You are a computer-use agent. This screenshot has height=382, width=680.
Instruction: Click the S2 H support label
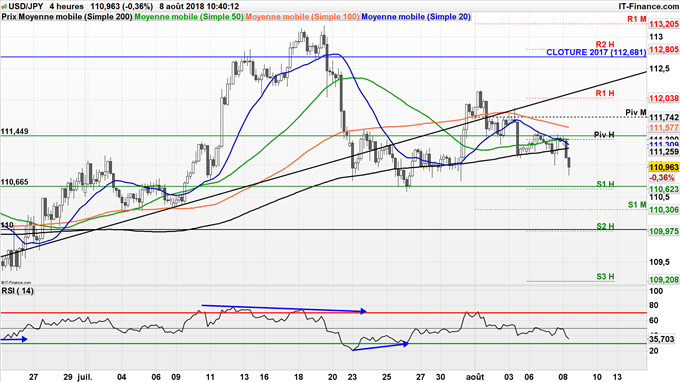pyautogui.click(x=605, y=226)
